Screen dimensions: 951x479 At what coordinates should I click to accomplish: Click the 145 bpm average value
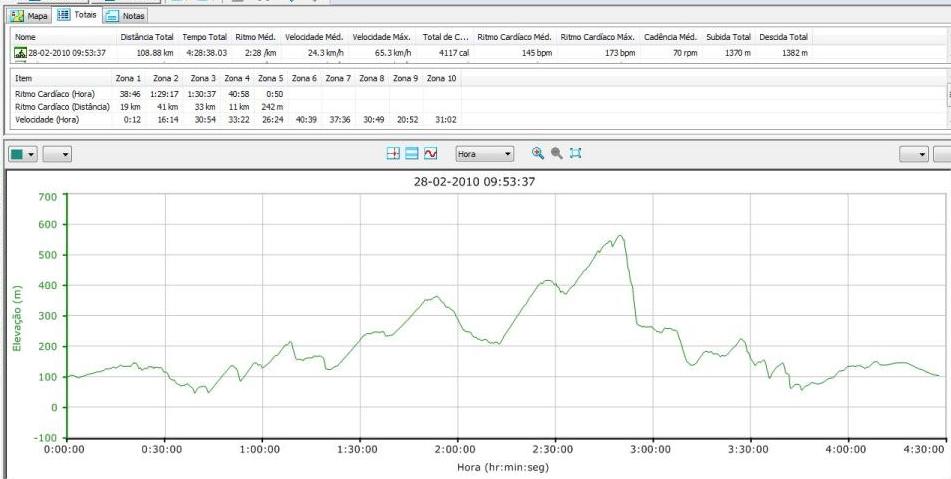537,53
